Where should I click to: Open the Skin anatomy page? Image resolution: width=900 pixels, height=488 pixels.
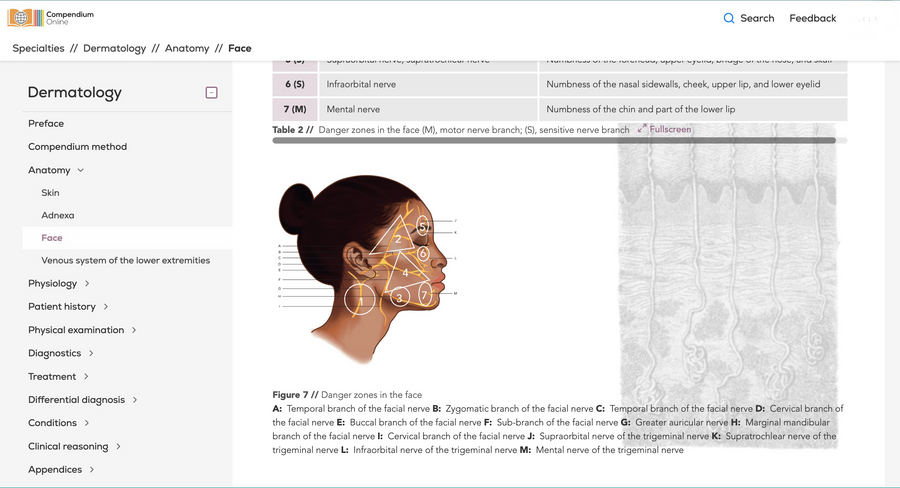[50, 192]
